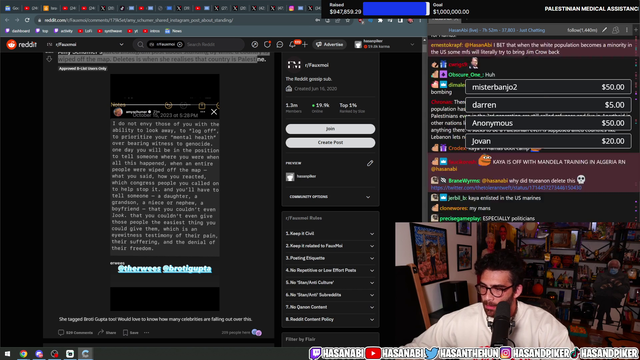Open the @brotigupta mention link
The image size is (640, 360).
(187, 269)
